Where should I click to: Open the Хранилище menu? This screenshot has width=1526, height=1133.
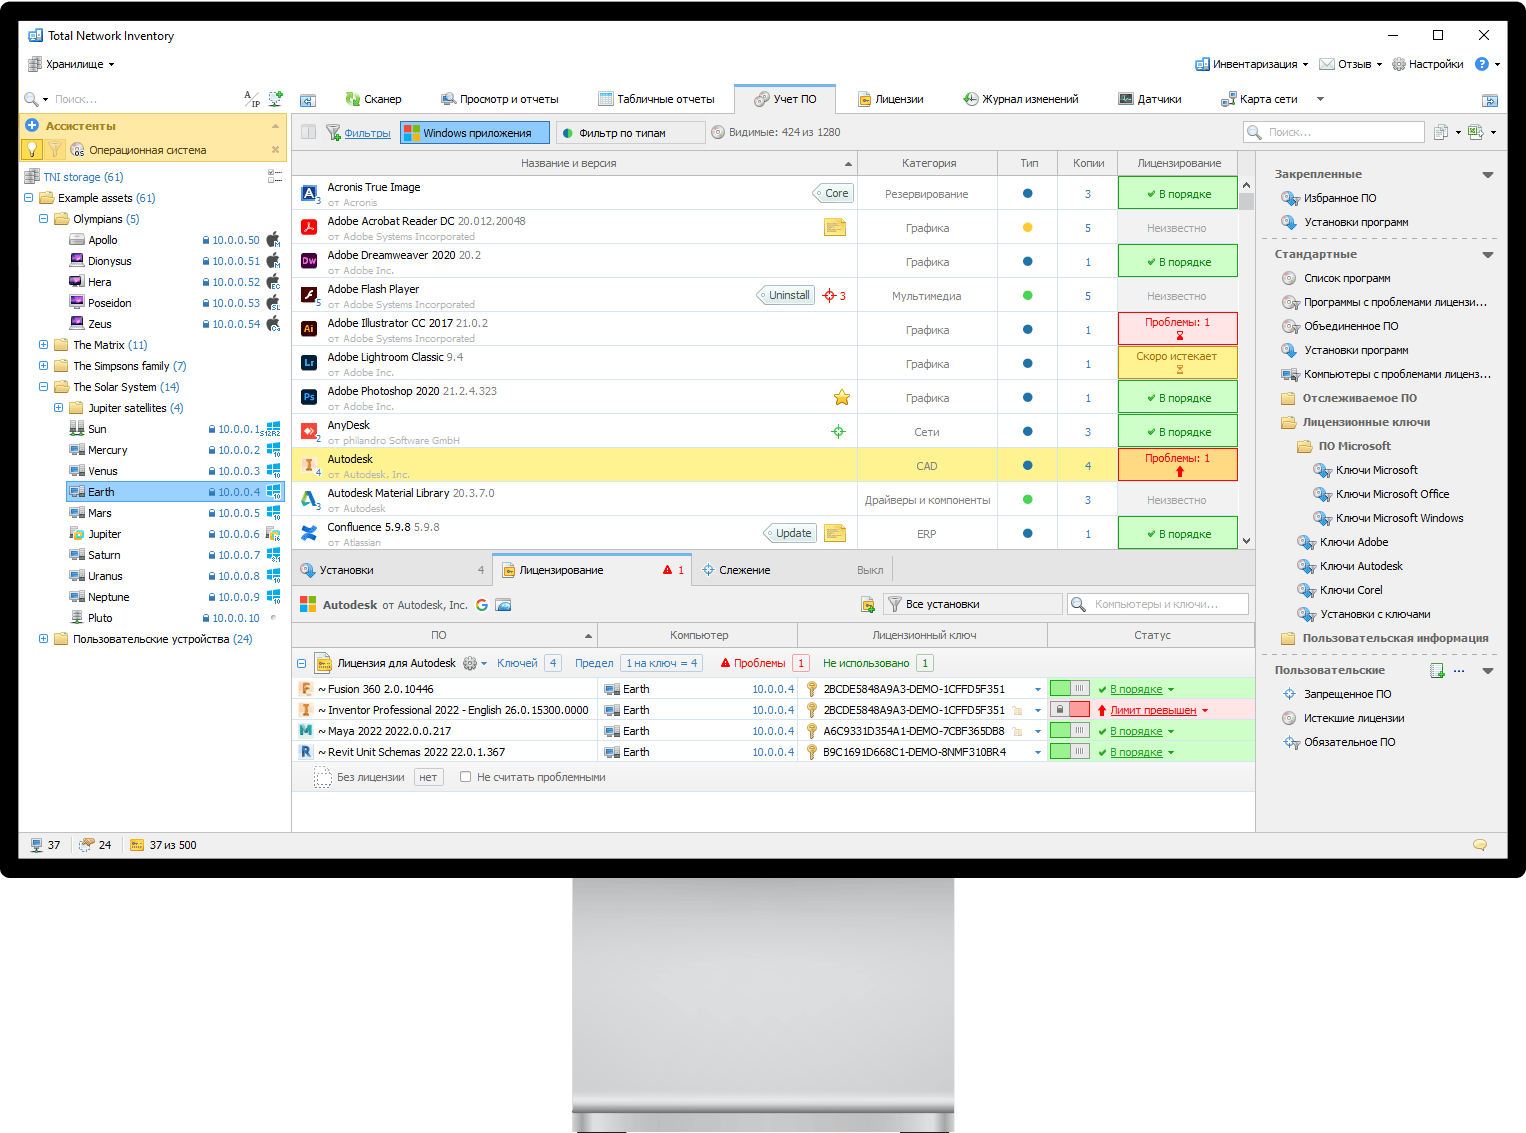(x=71, y=64)
